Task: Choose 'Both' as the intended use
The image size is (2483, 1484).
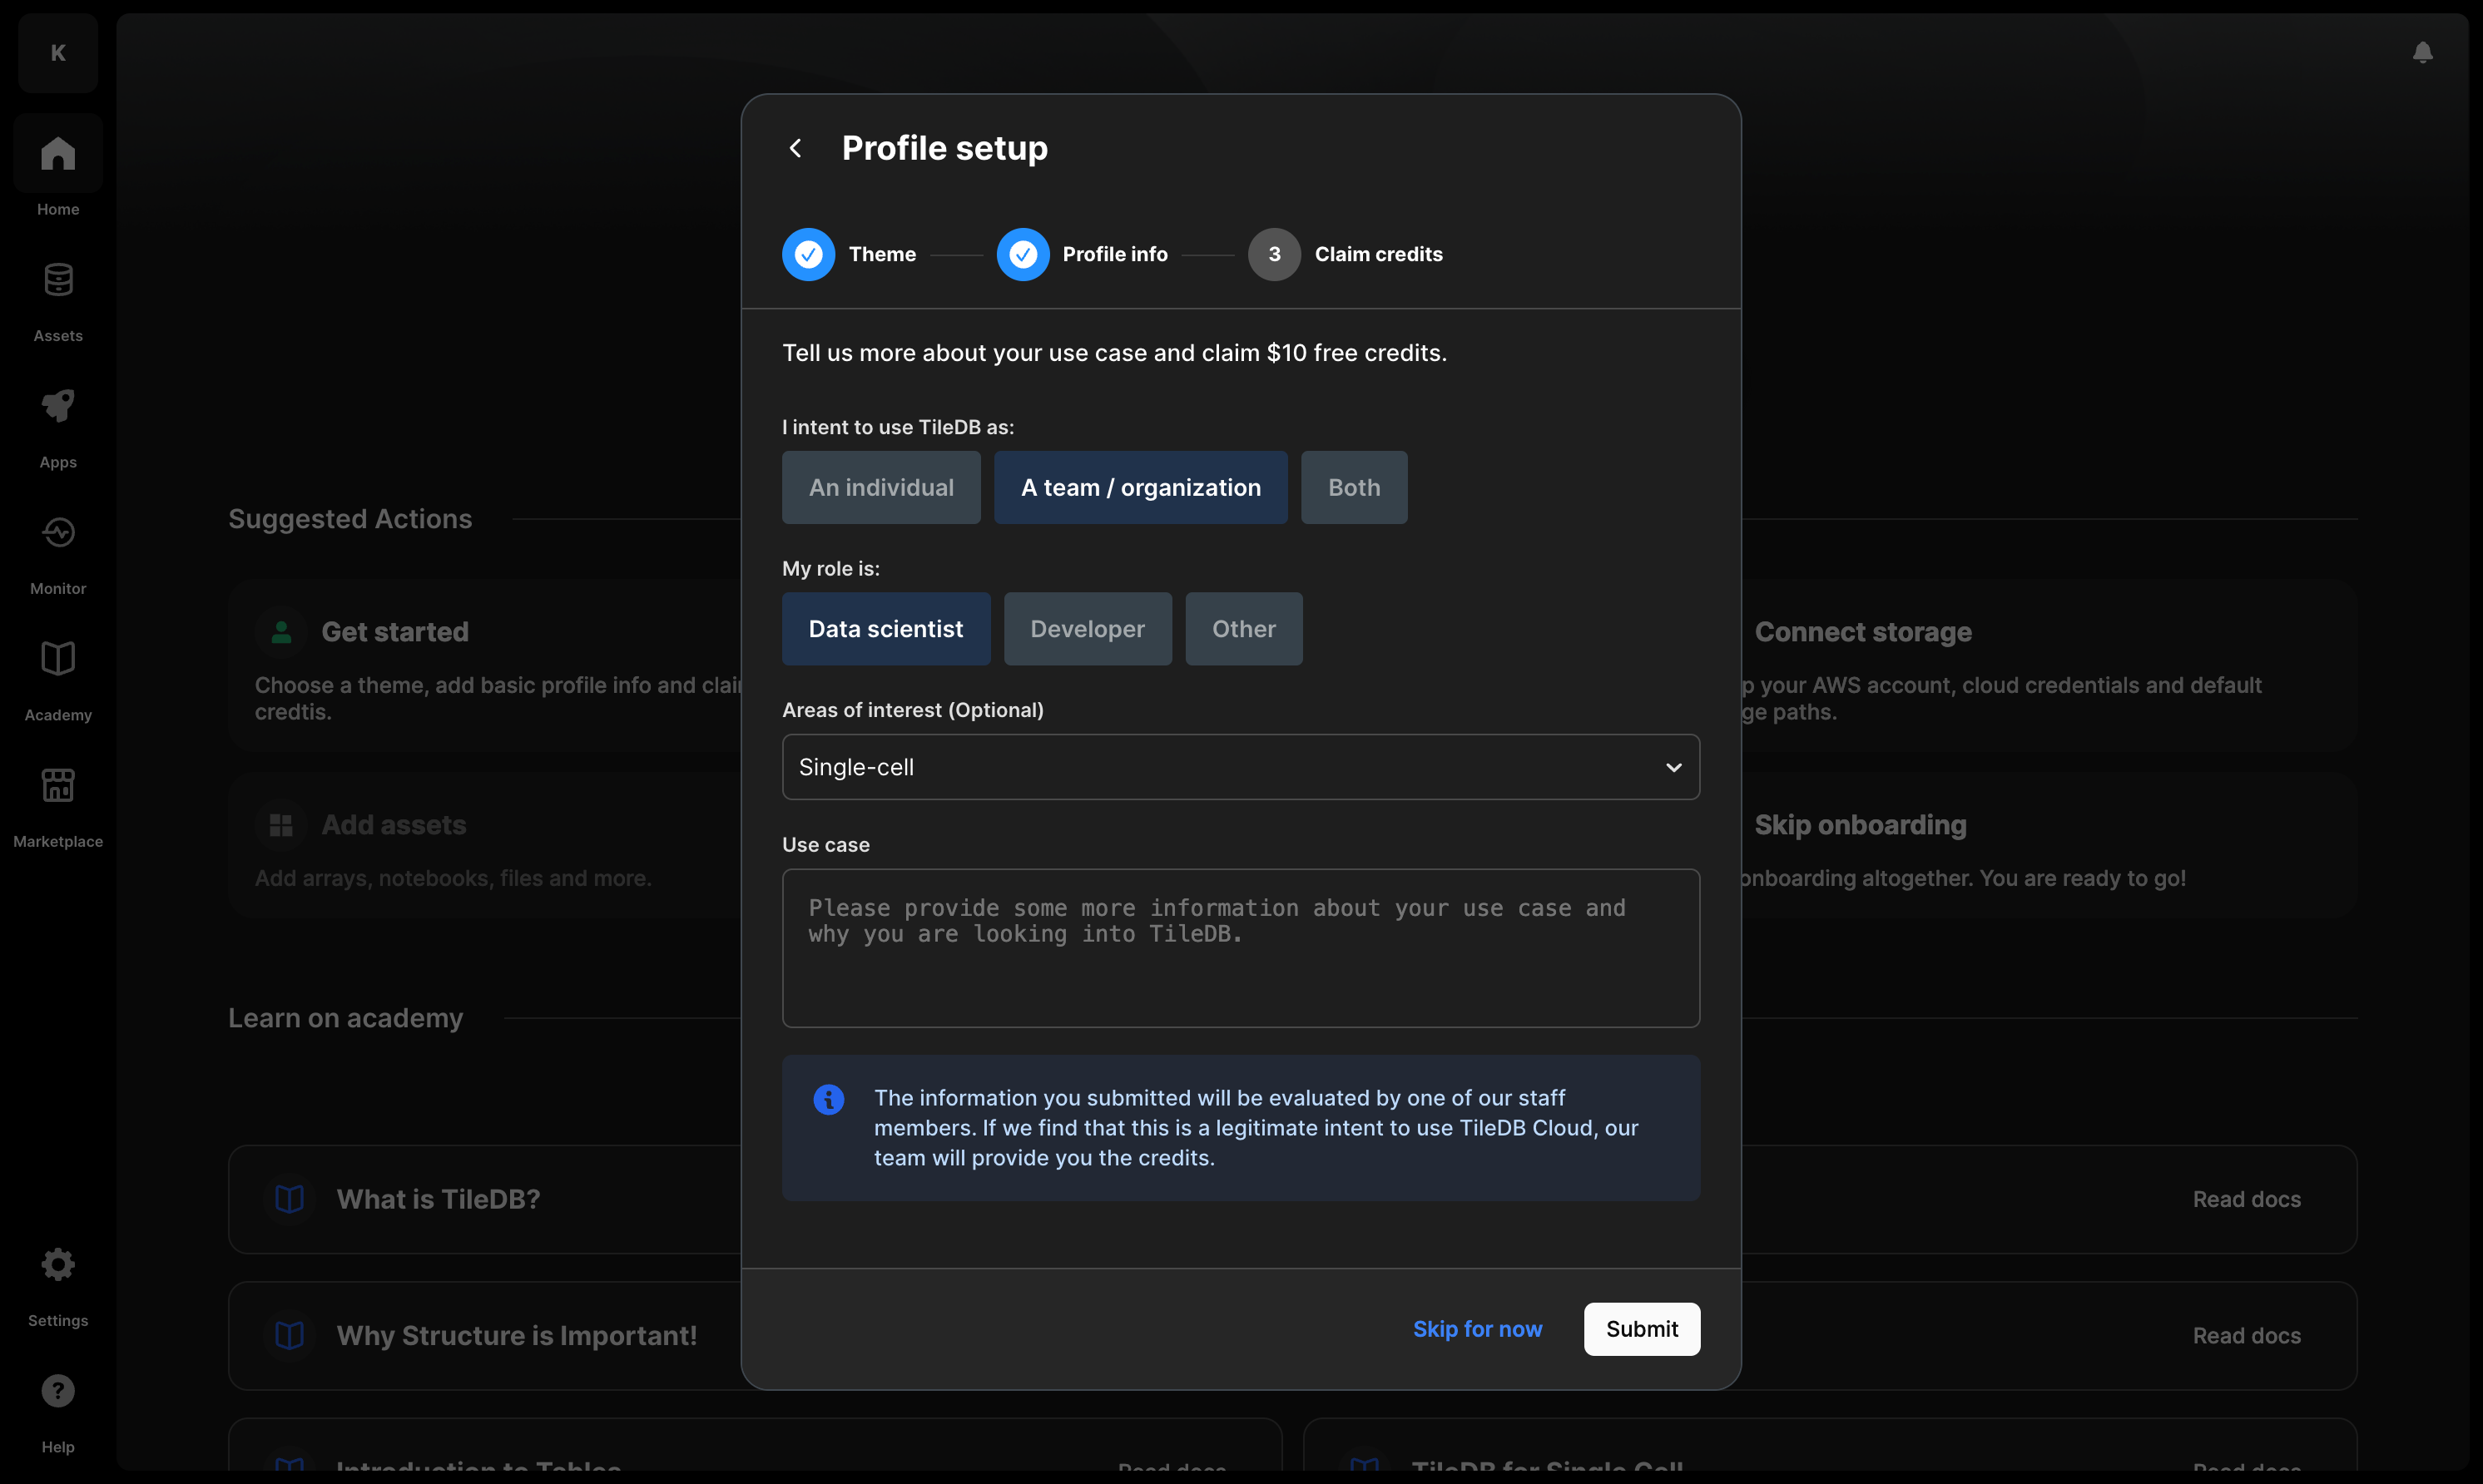Action: [x=1353, y=488]
